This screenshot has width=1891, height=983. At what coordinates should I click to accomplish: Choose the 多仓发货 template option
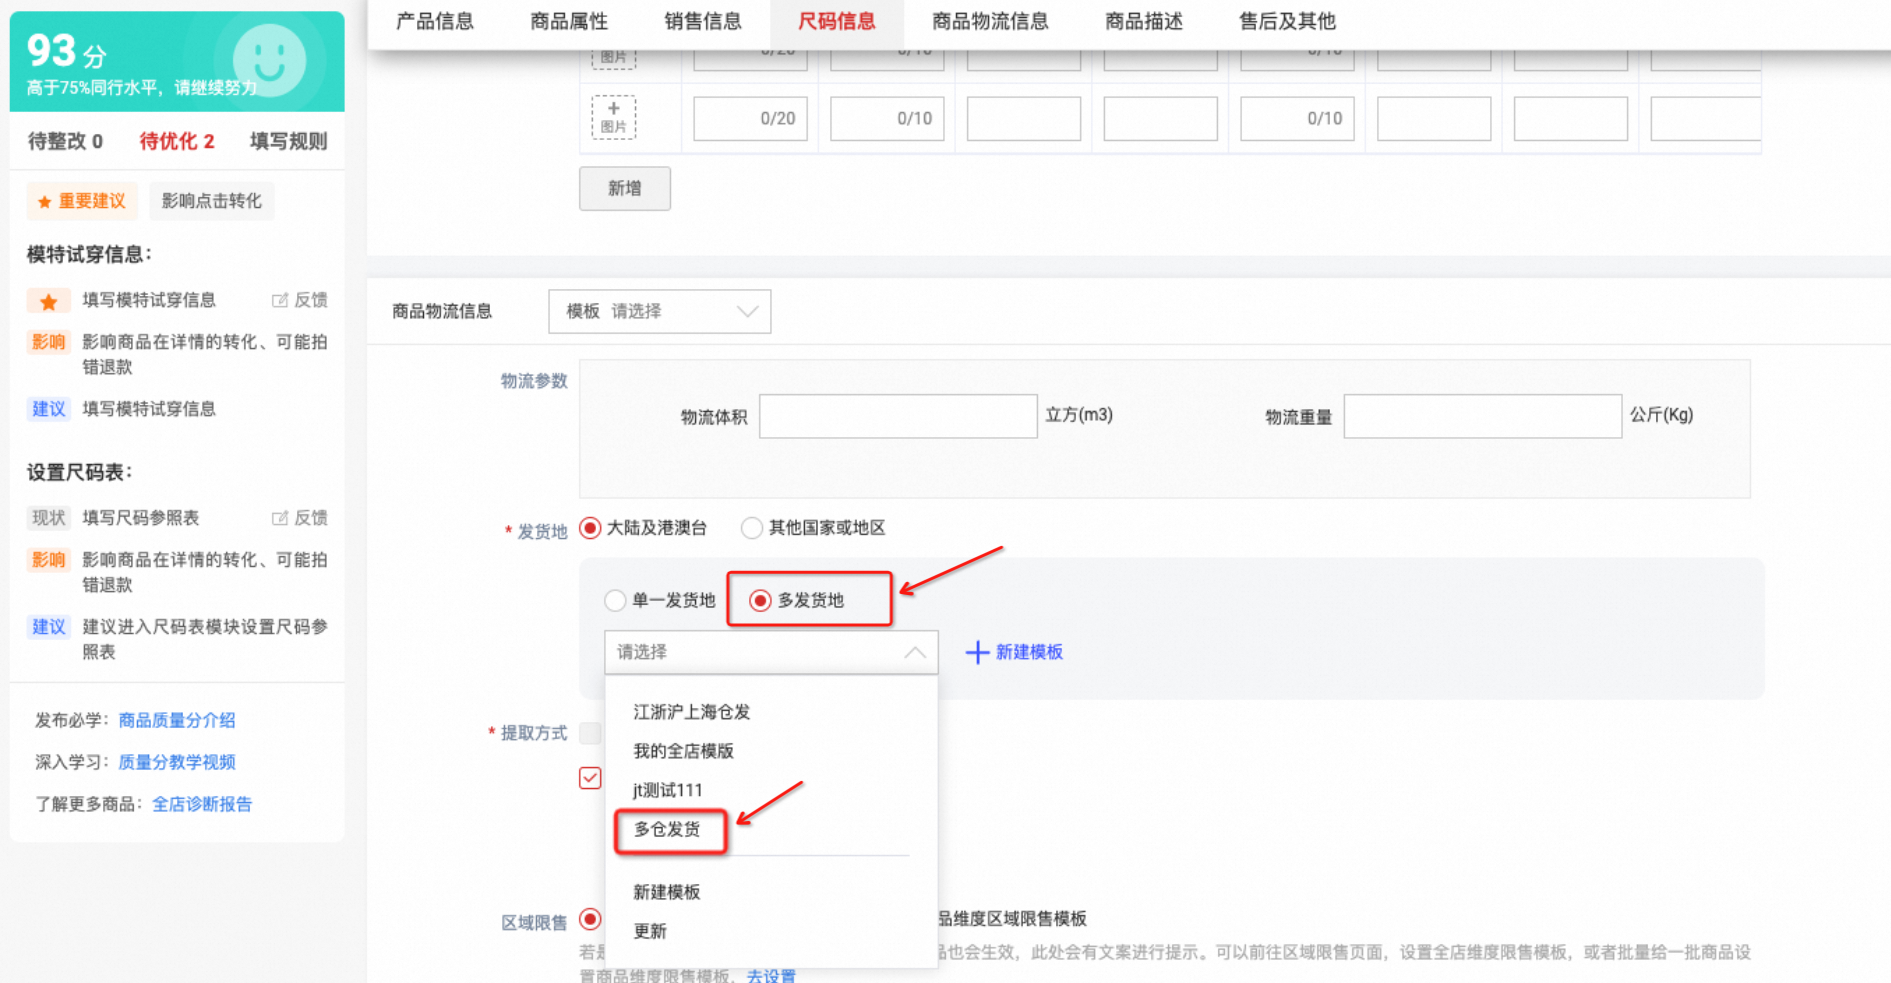[667, 829]
